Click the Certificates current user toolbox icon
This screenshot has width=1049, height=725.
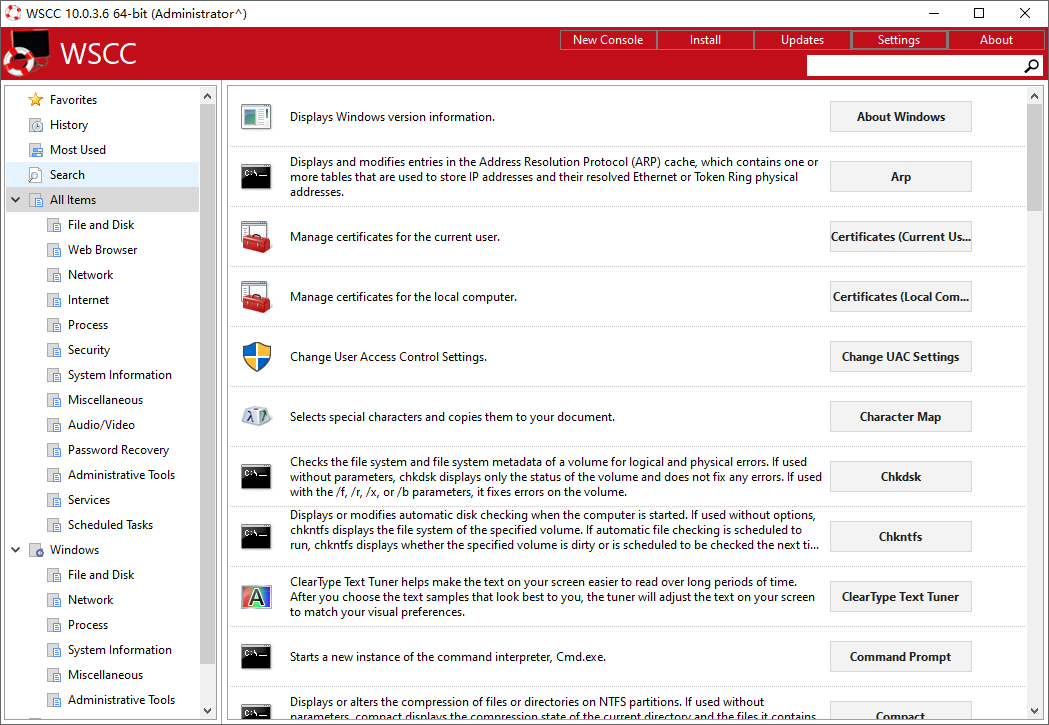click(x=256, y=237)
